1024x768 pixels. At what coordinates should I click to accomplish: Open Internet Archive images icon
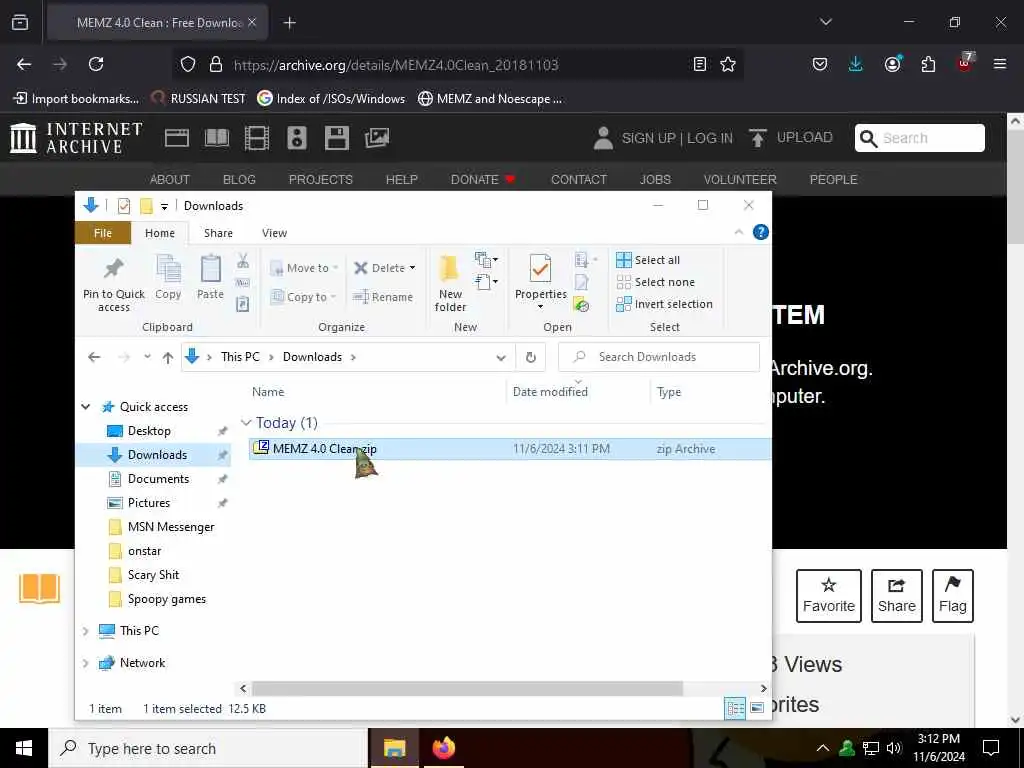[377, 138]
